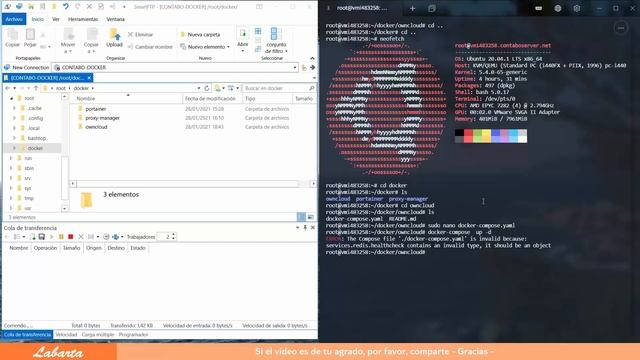This screenshot has width=640, height=360.
Task: Switch to the Carga múltiple bottom tab
Action: pos(98,335)
